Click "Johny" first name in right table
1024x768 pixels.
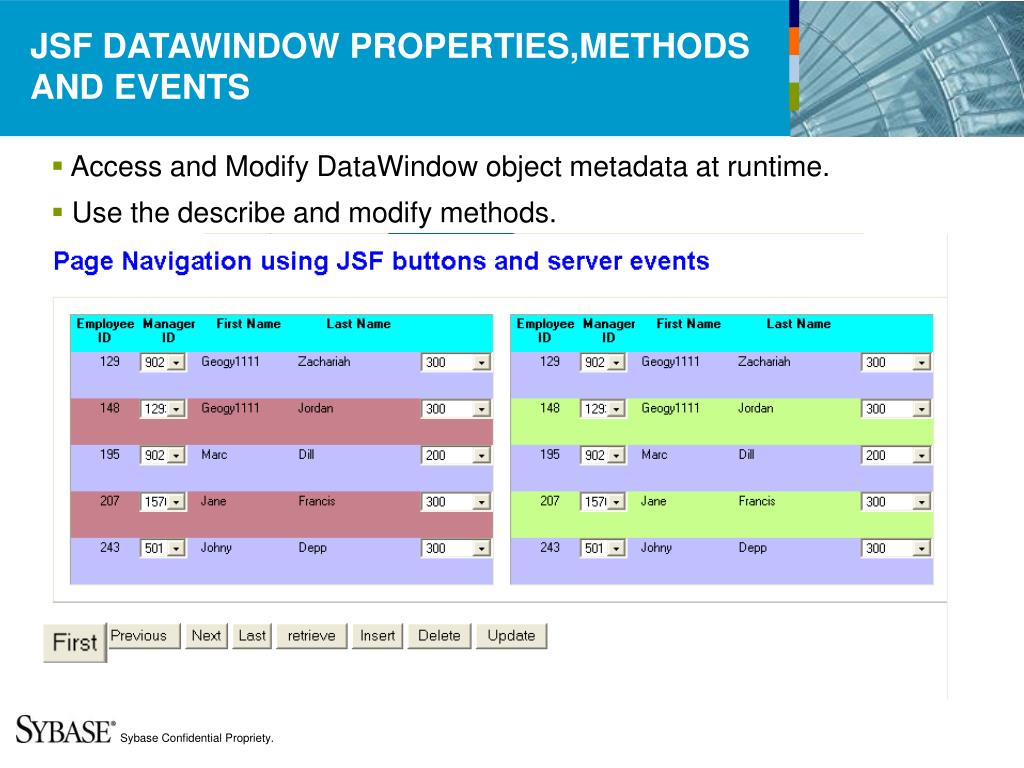click(x=656, y=548)
